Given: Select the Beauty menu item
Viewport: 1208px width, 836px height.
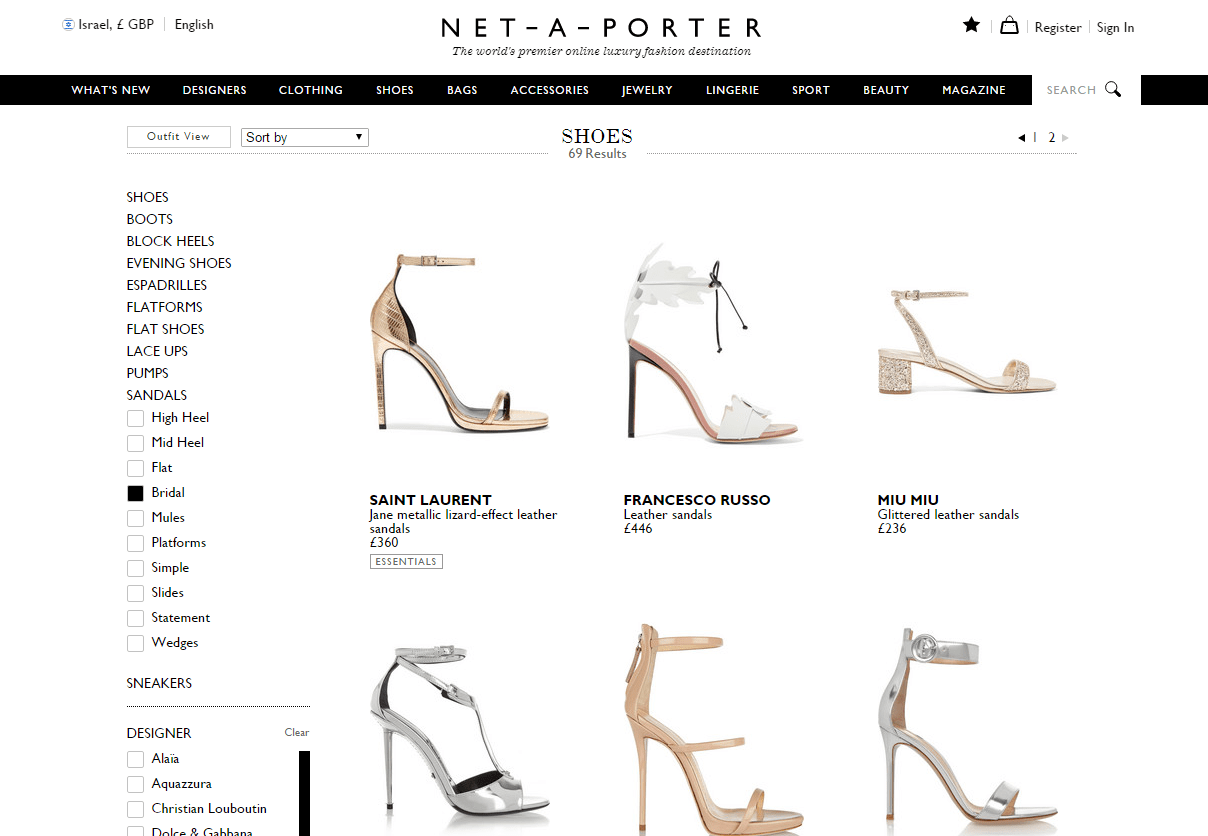Looking at the screenshot, I should [885, 90].
